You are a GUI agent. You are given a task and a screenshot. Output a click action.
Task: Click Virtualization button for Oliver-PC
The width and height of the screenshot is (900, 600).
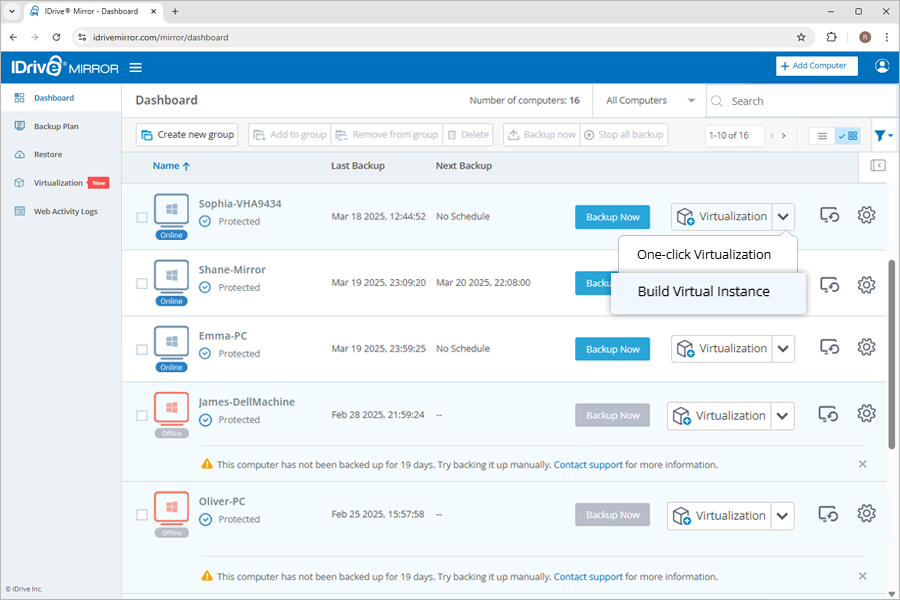pyautogui.click(x=719, y=516)
